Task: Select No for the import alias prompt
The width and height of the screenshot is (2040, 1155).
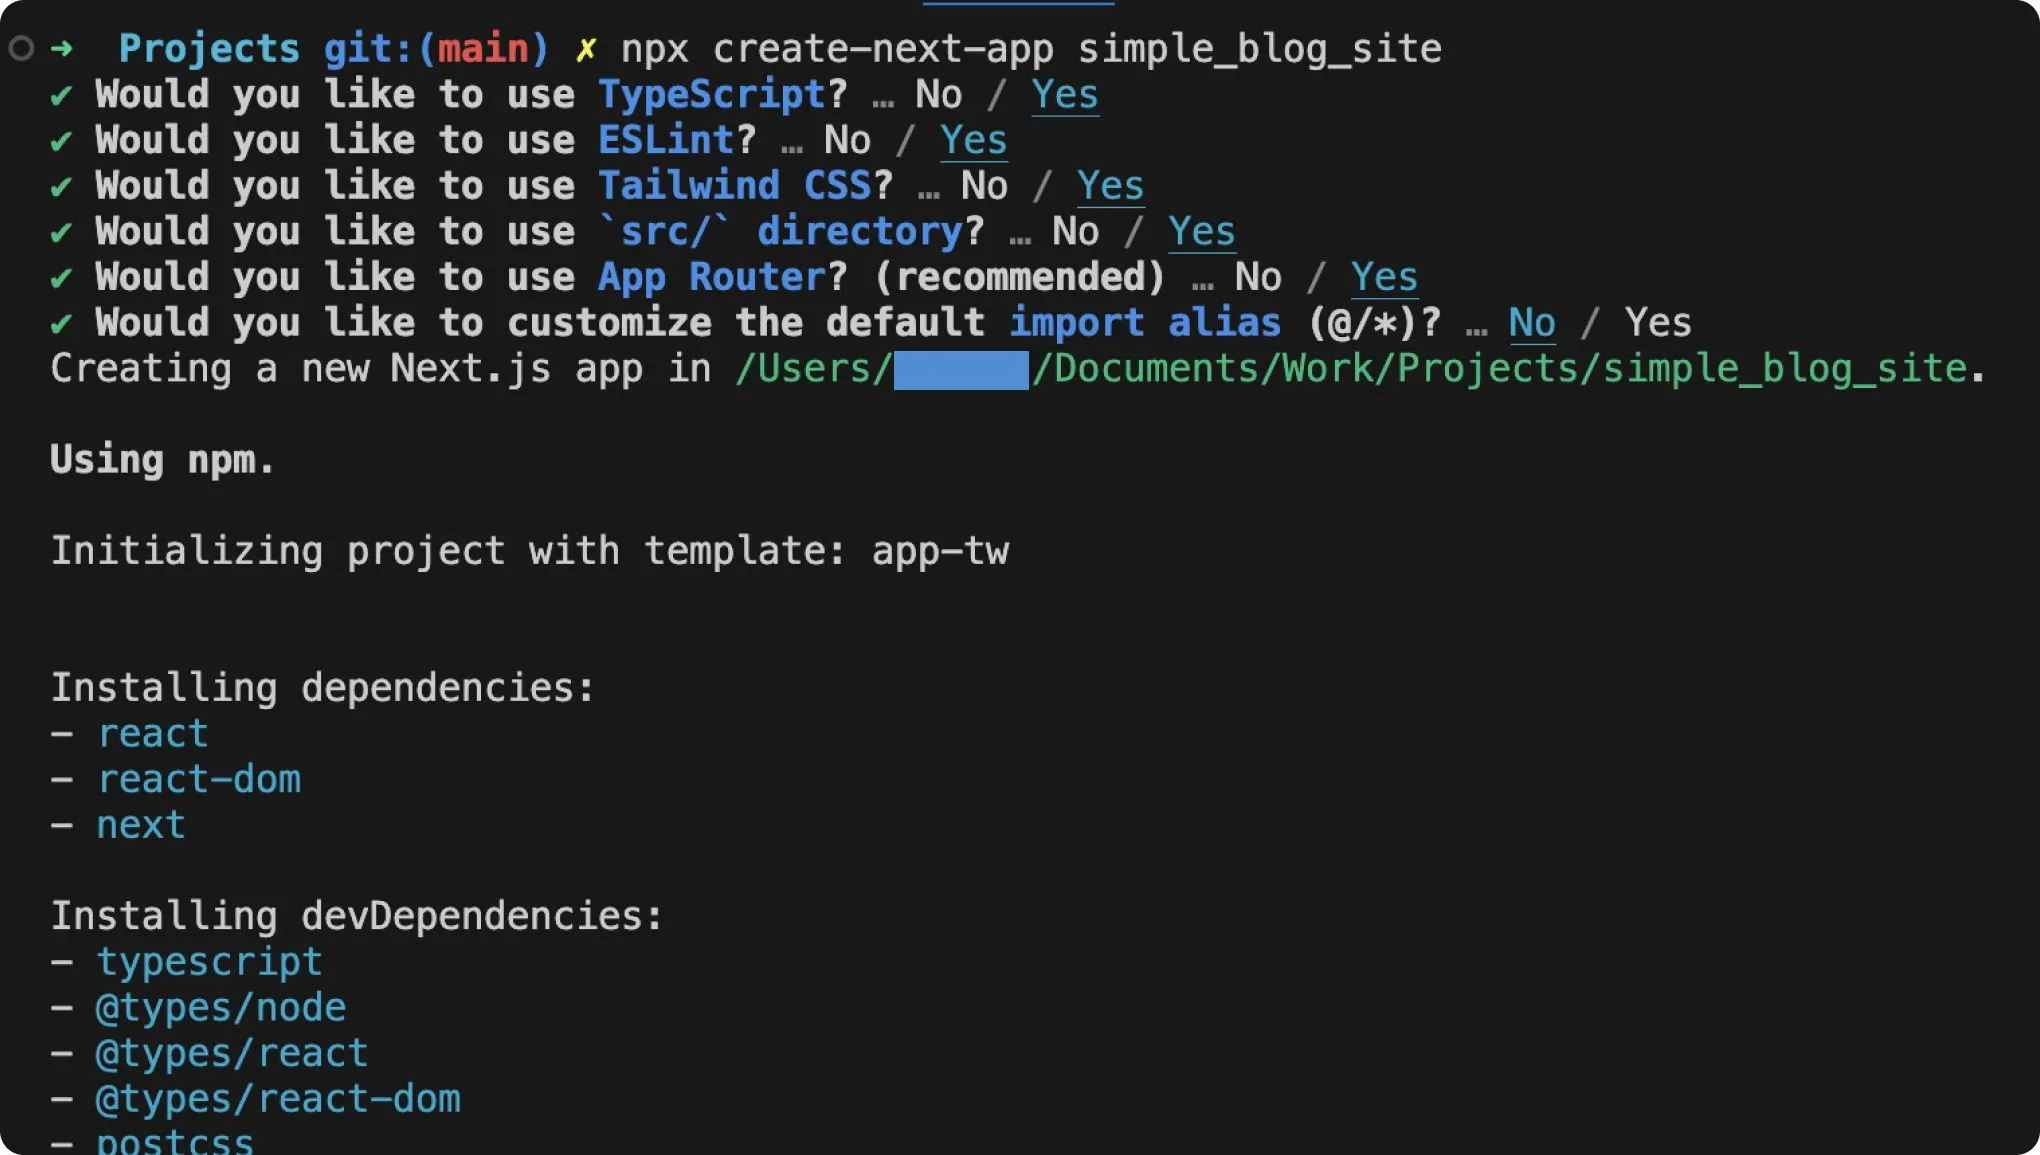Action: (x=1531, y=323)
